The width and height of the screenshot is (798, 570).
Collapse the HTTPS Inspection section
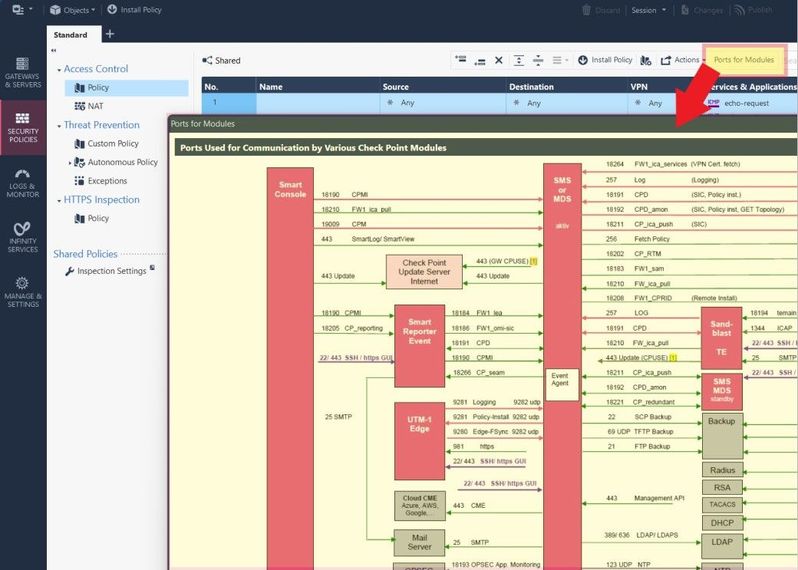pos(59,201)
